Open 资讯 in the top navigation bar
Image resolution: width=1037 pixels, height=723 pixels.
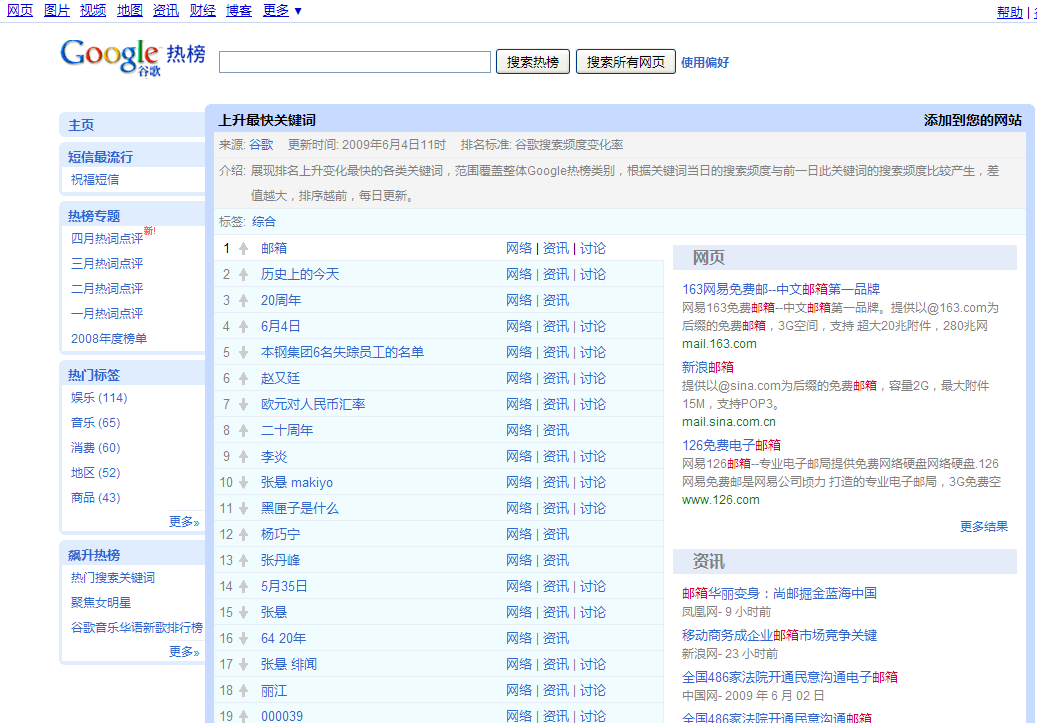pyautogui.click(x=166, y=11)
